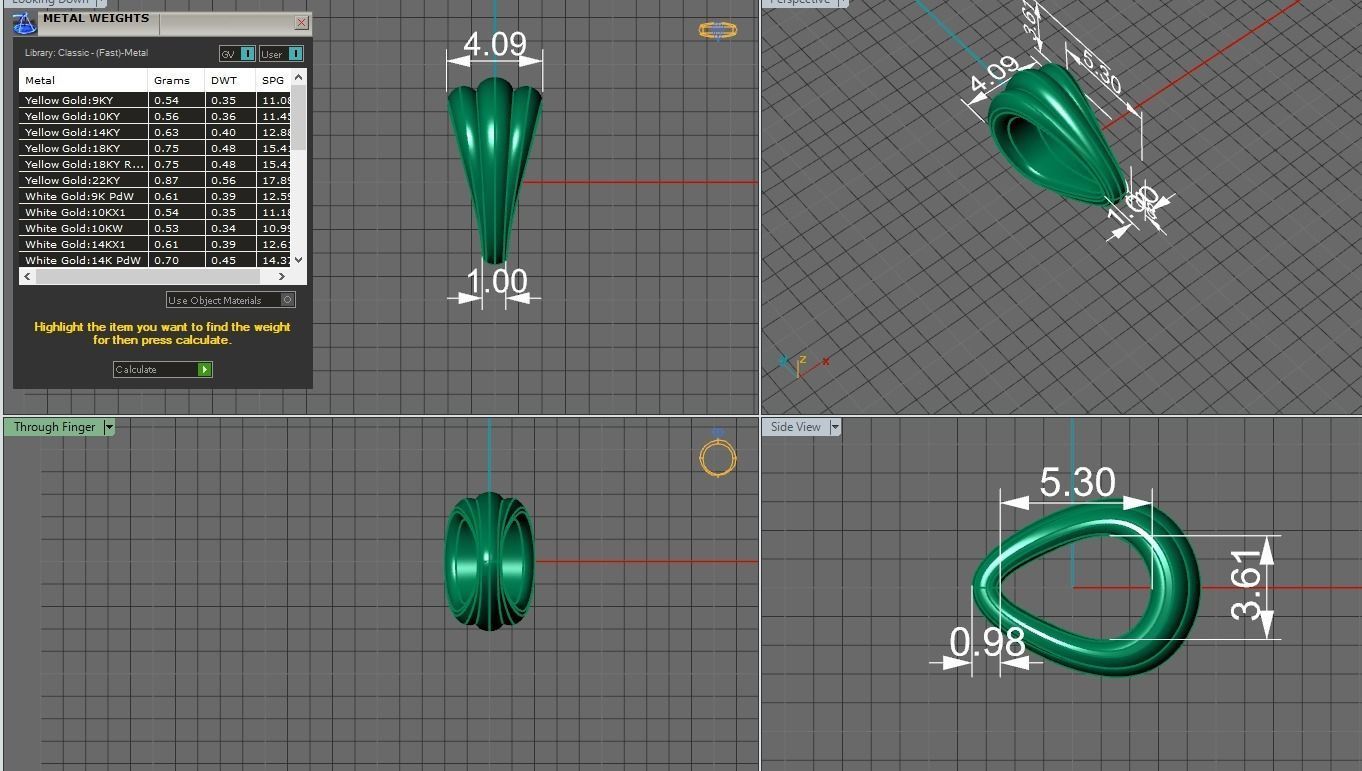Viewport: 1362px width, 771px height.
Task: Click the METAL WEIGHTS panel title
Action: tap(96, 18)
